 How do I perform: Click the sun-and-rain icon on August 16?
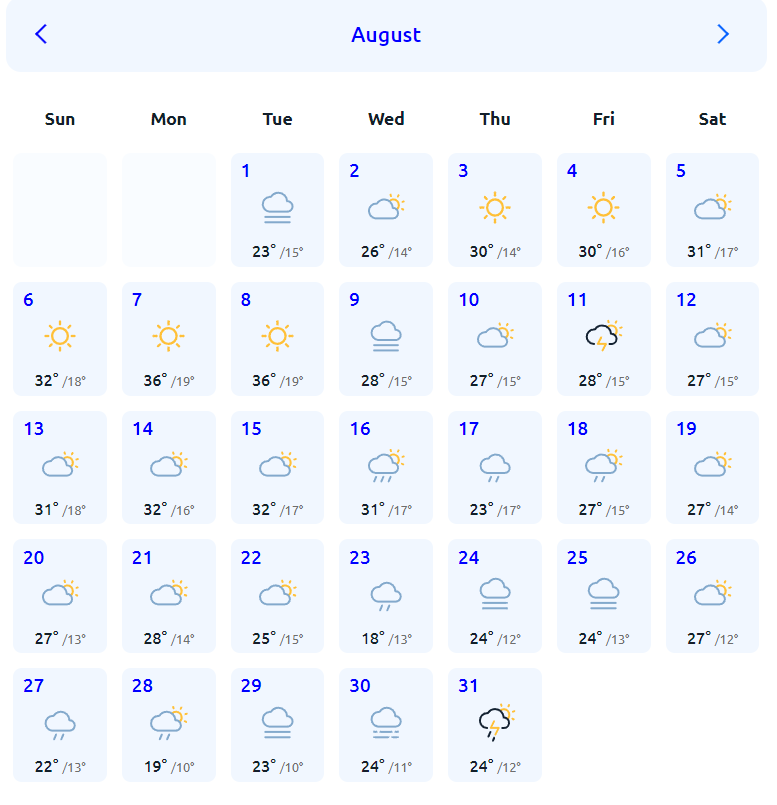(386, 466)
